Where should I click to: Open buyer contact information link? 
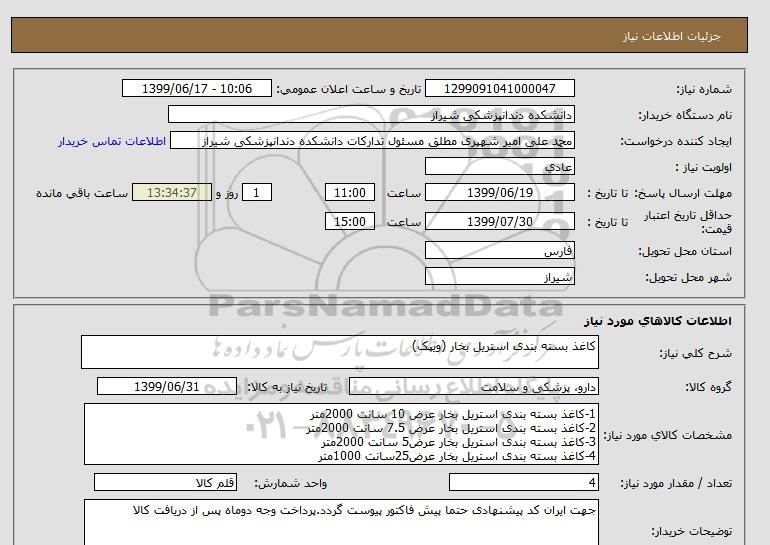click(112, 141)
